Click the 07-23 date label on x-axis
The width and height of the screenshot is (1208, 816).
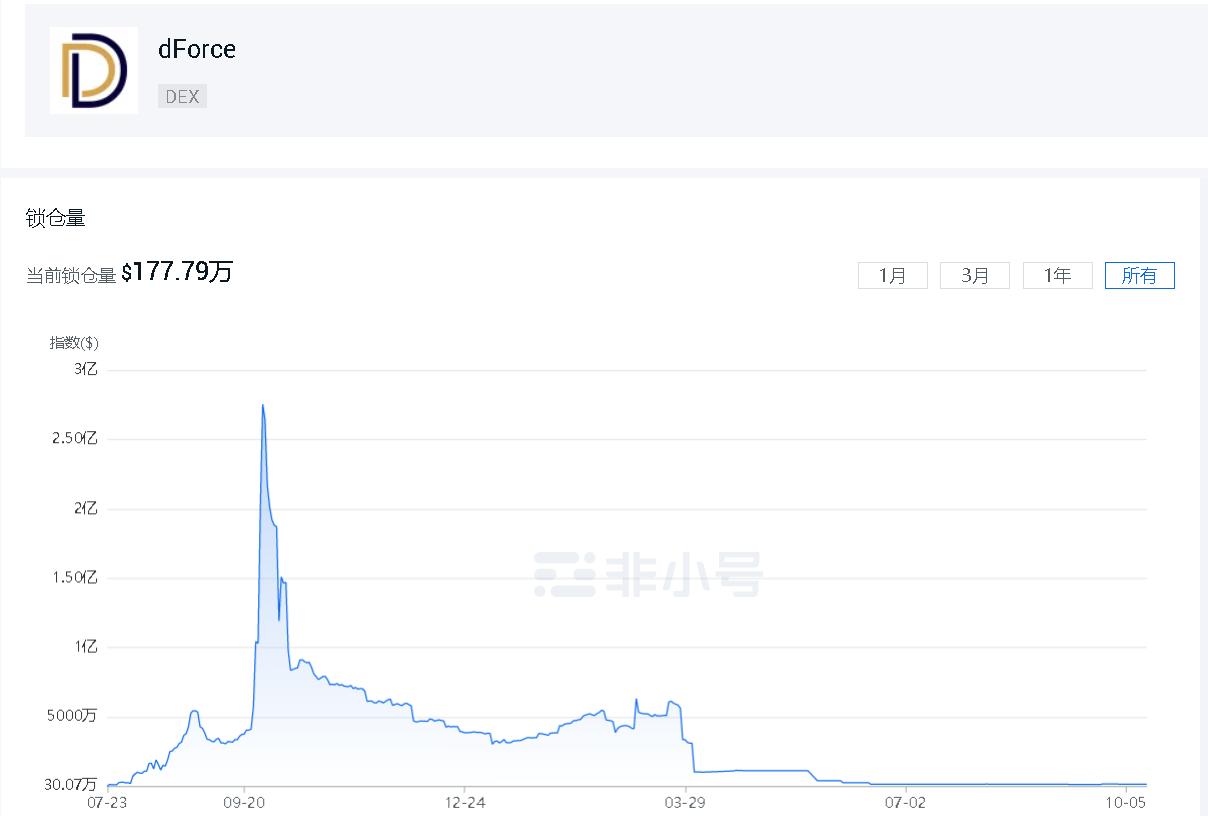click(107, 803)
